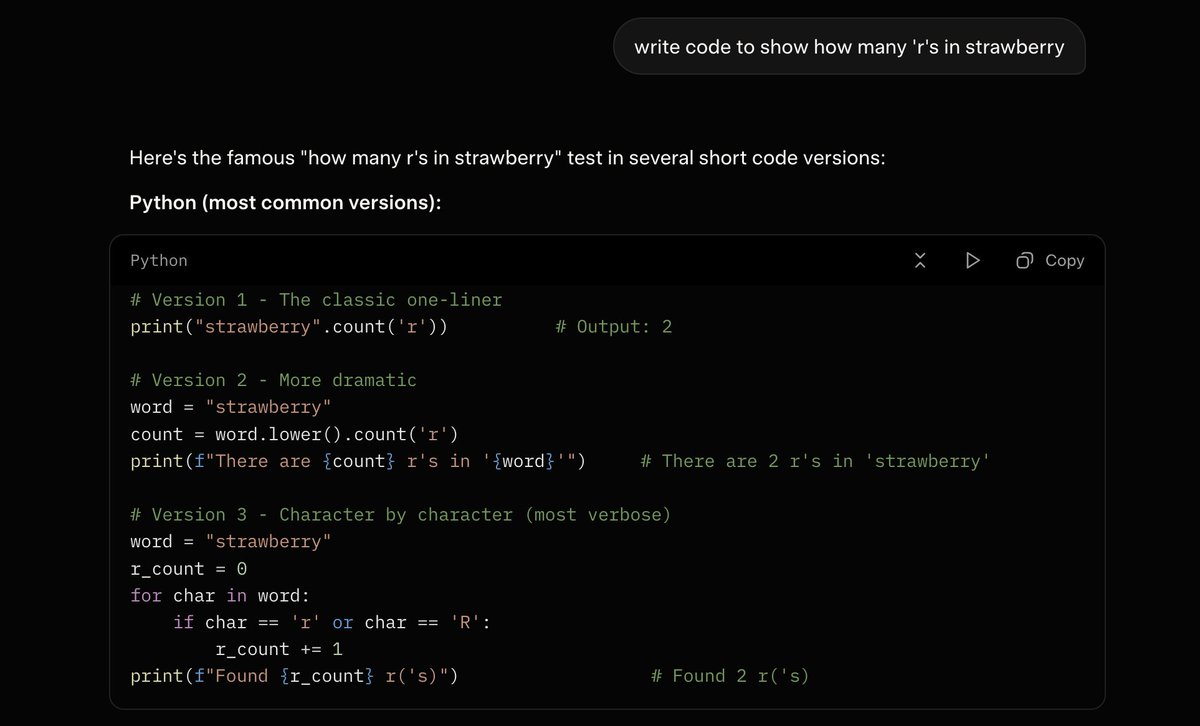Click the Python language label
Screen dimensions: 1200x726
coord(159,260)
